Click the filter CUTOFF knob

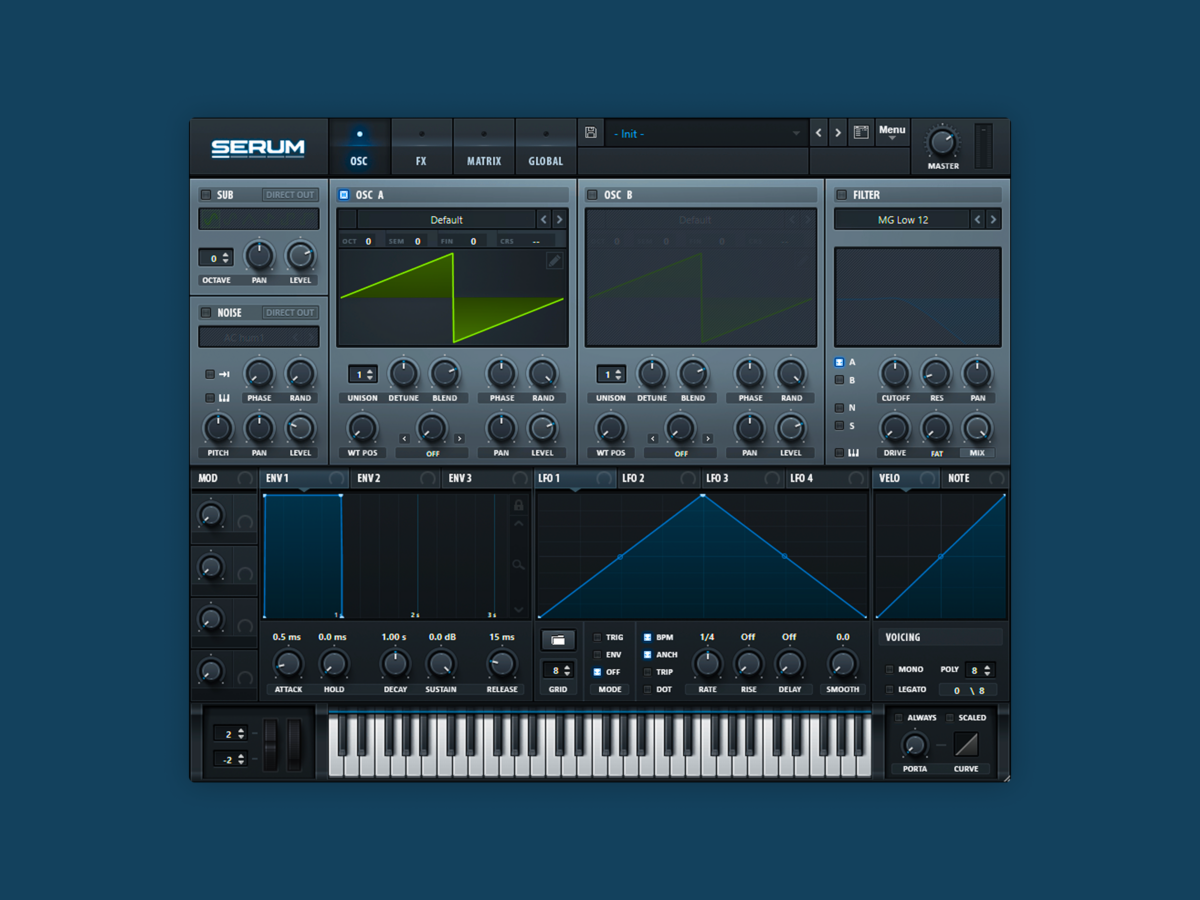pos(894,374)
